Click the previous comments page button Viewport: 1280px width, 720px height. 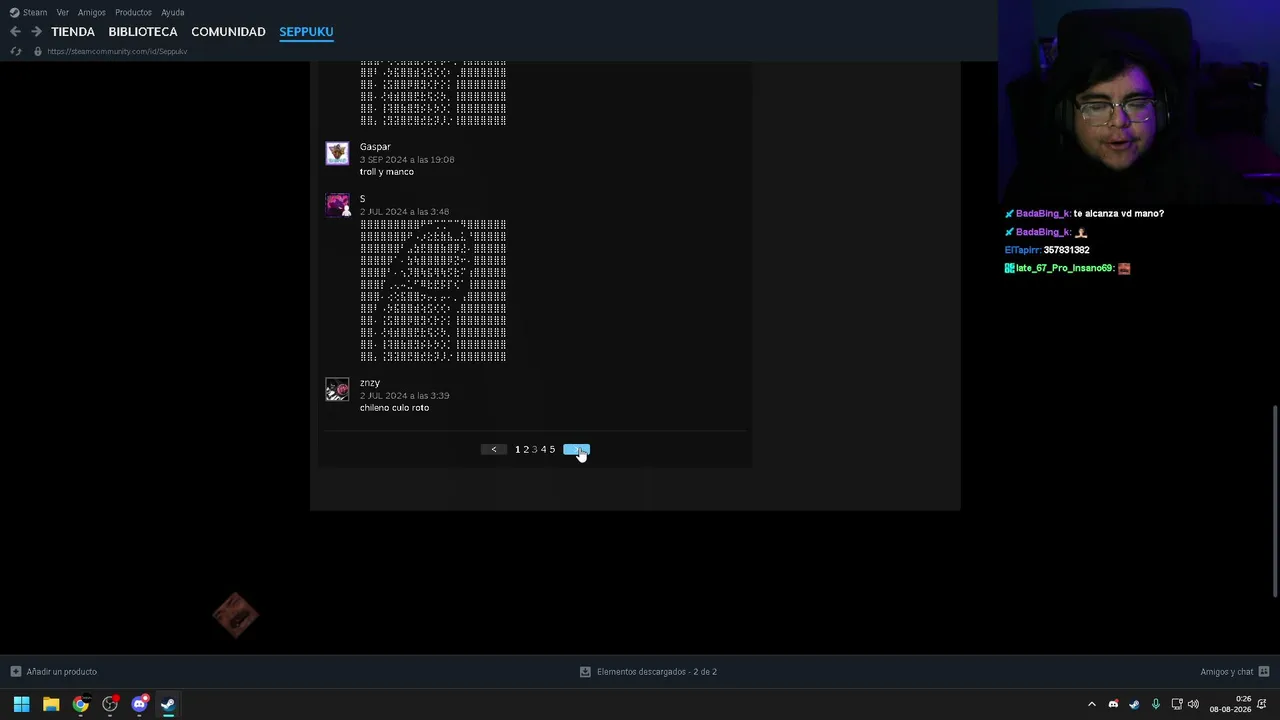494,450
